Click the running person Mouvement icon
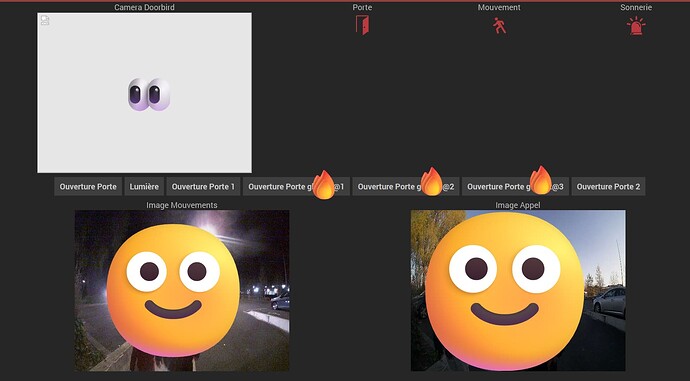The image size is (690, 381). (x=499, y=26)
